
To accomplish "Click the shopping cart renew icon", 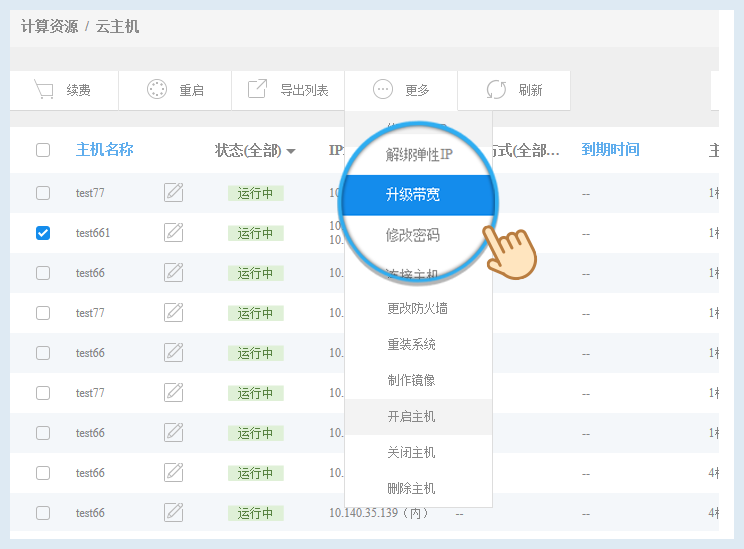I will point(43,90).
